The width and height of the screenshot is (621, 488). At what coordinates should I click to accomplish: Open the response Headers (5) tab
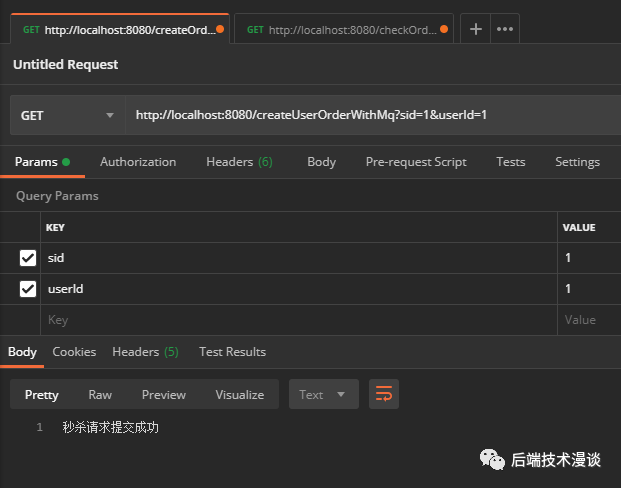pyautogui.click(x=145, y=352)
